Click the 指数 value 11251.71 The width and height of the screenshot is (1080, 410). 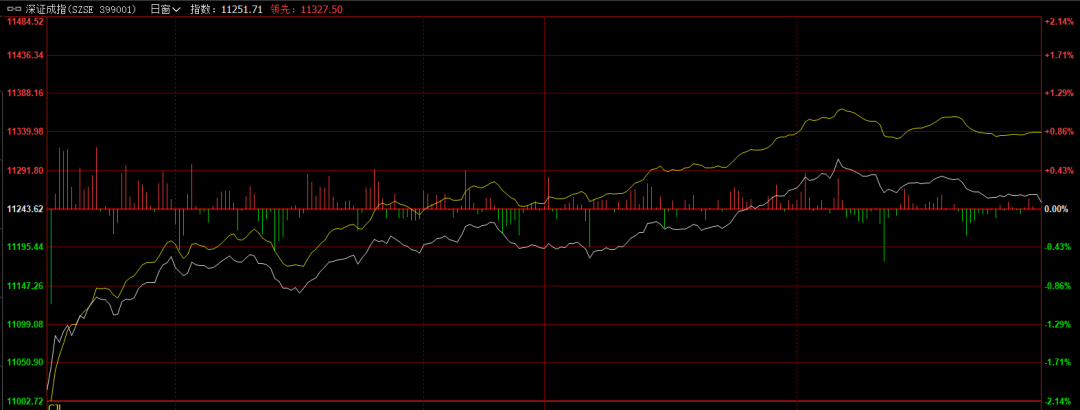(240, 10)
